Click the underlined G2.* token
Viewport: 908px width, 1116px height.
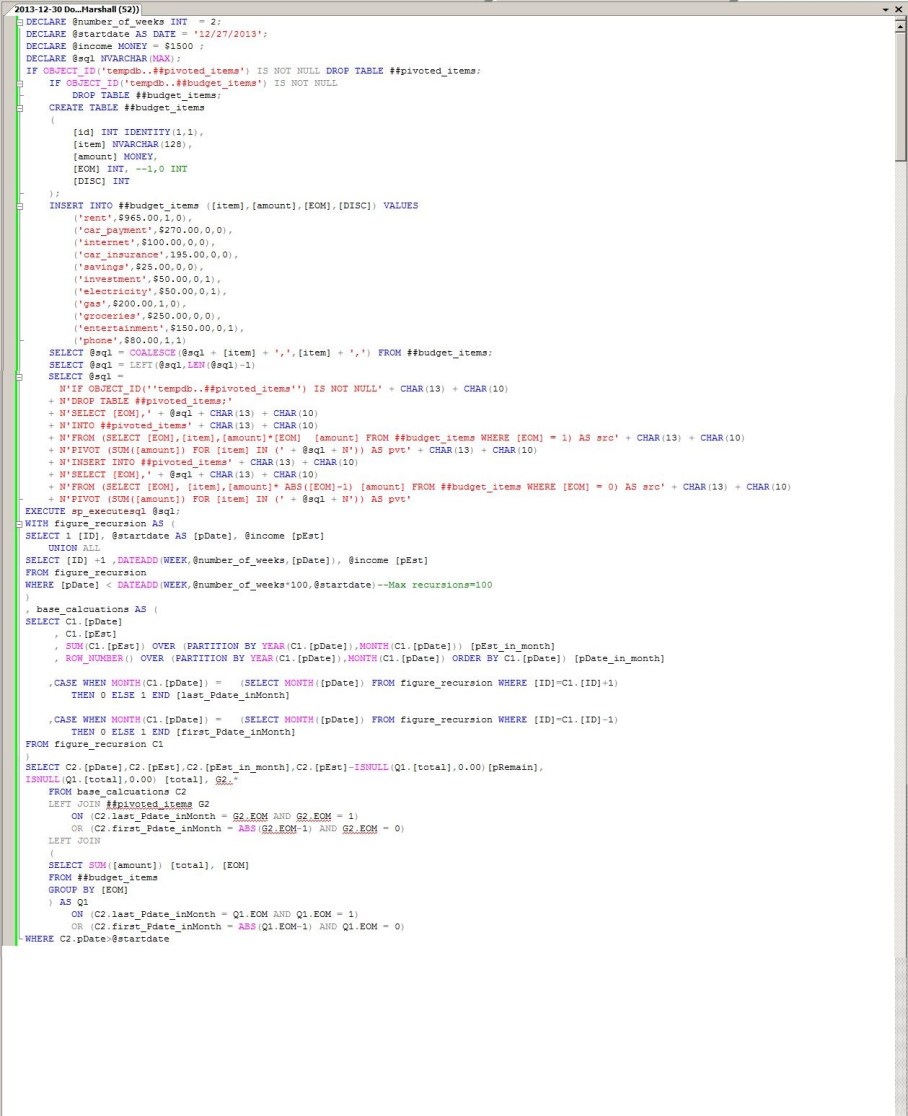pos(222,779)
